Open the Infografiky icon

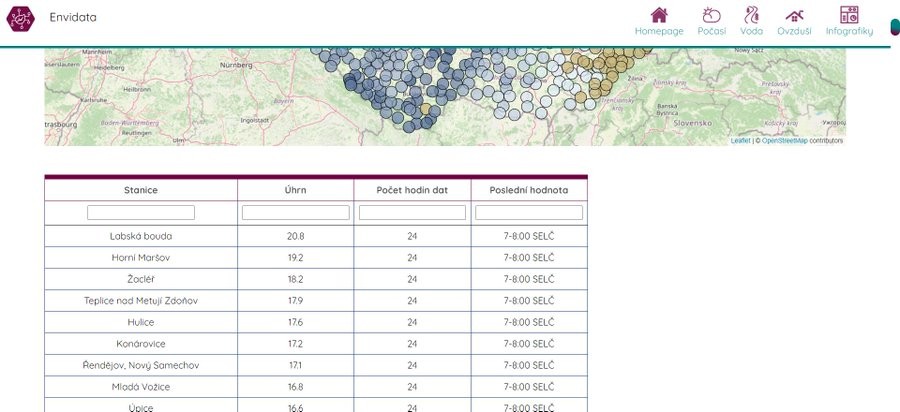click(x=849, y=15)
